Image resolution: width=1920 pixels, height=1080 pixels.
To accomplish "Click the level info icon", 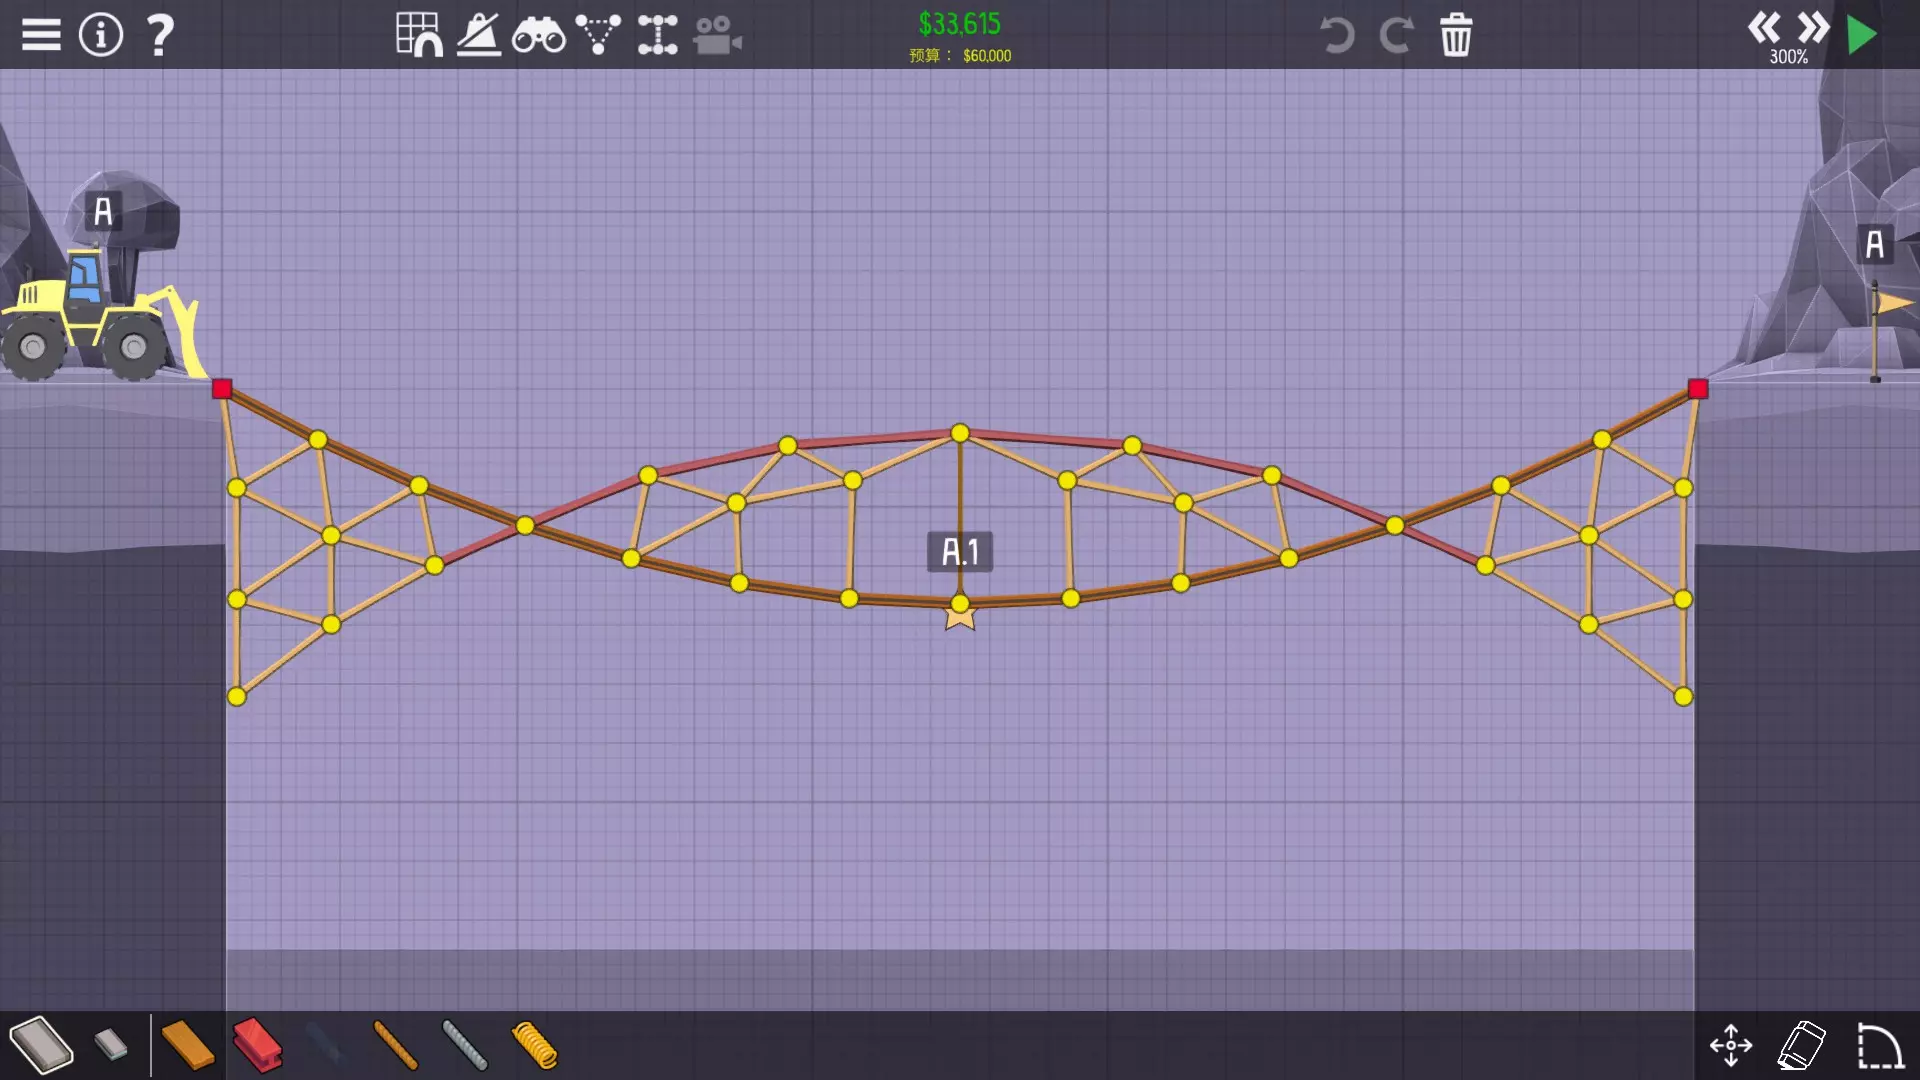I will [101, 35].
